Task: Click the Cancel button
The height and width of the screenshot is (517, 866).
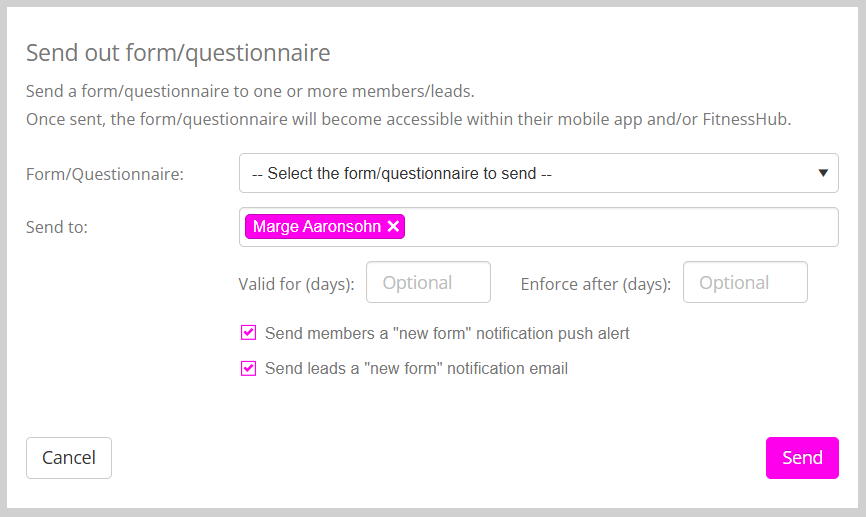Action: click(69, 458)
